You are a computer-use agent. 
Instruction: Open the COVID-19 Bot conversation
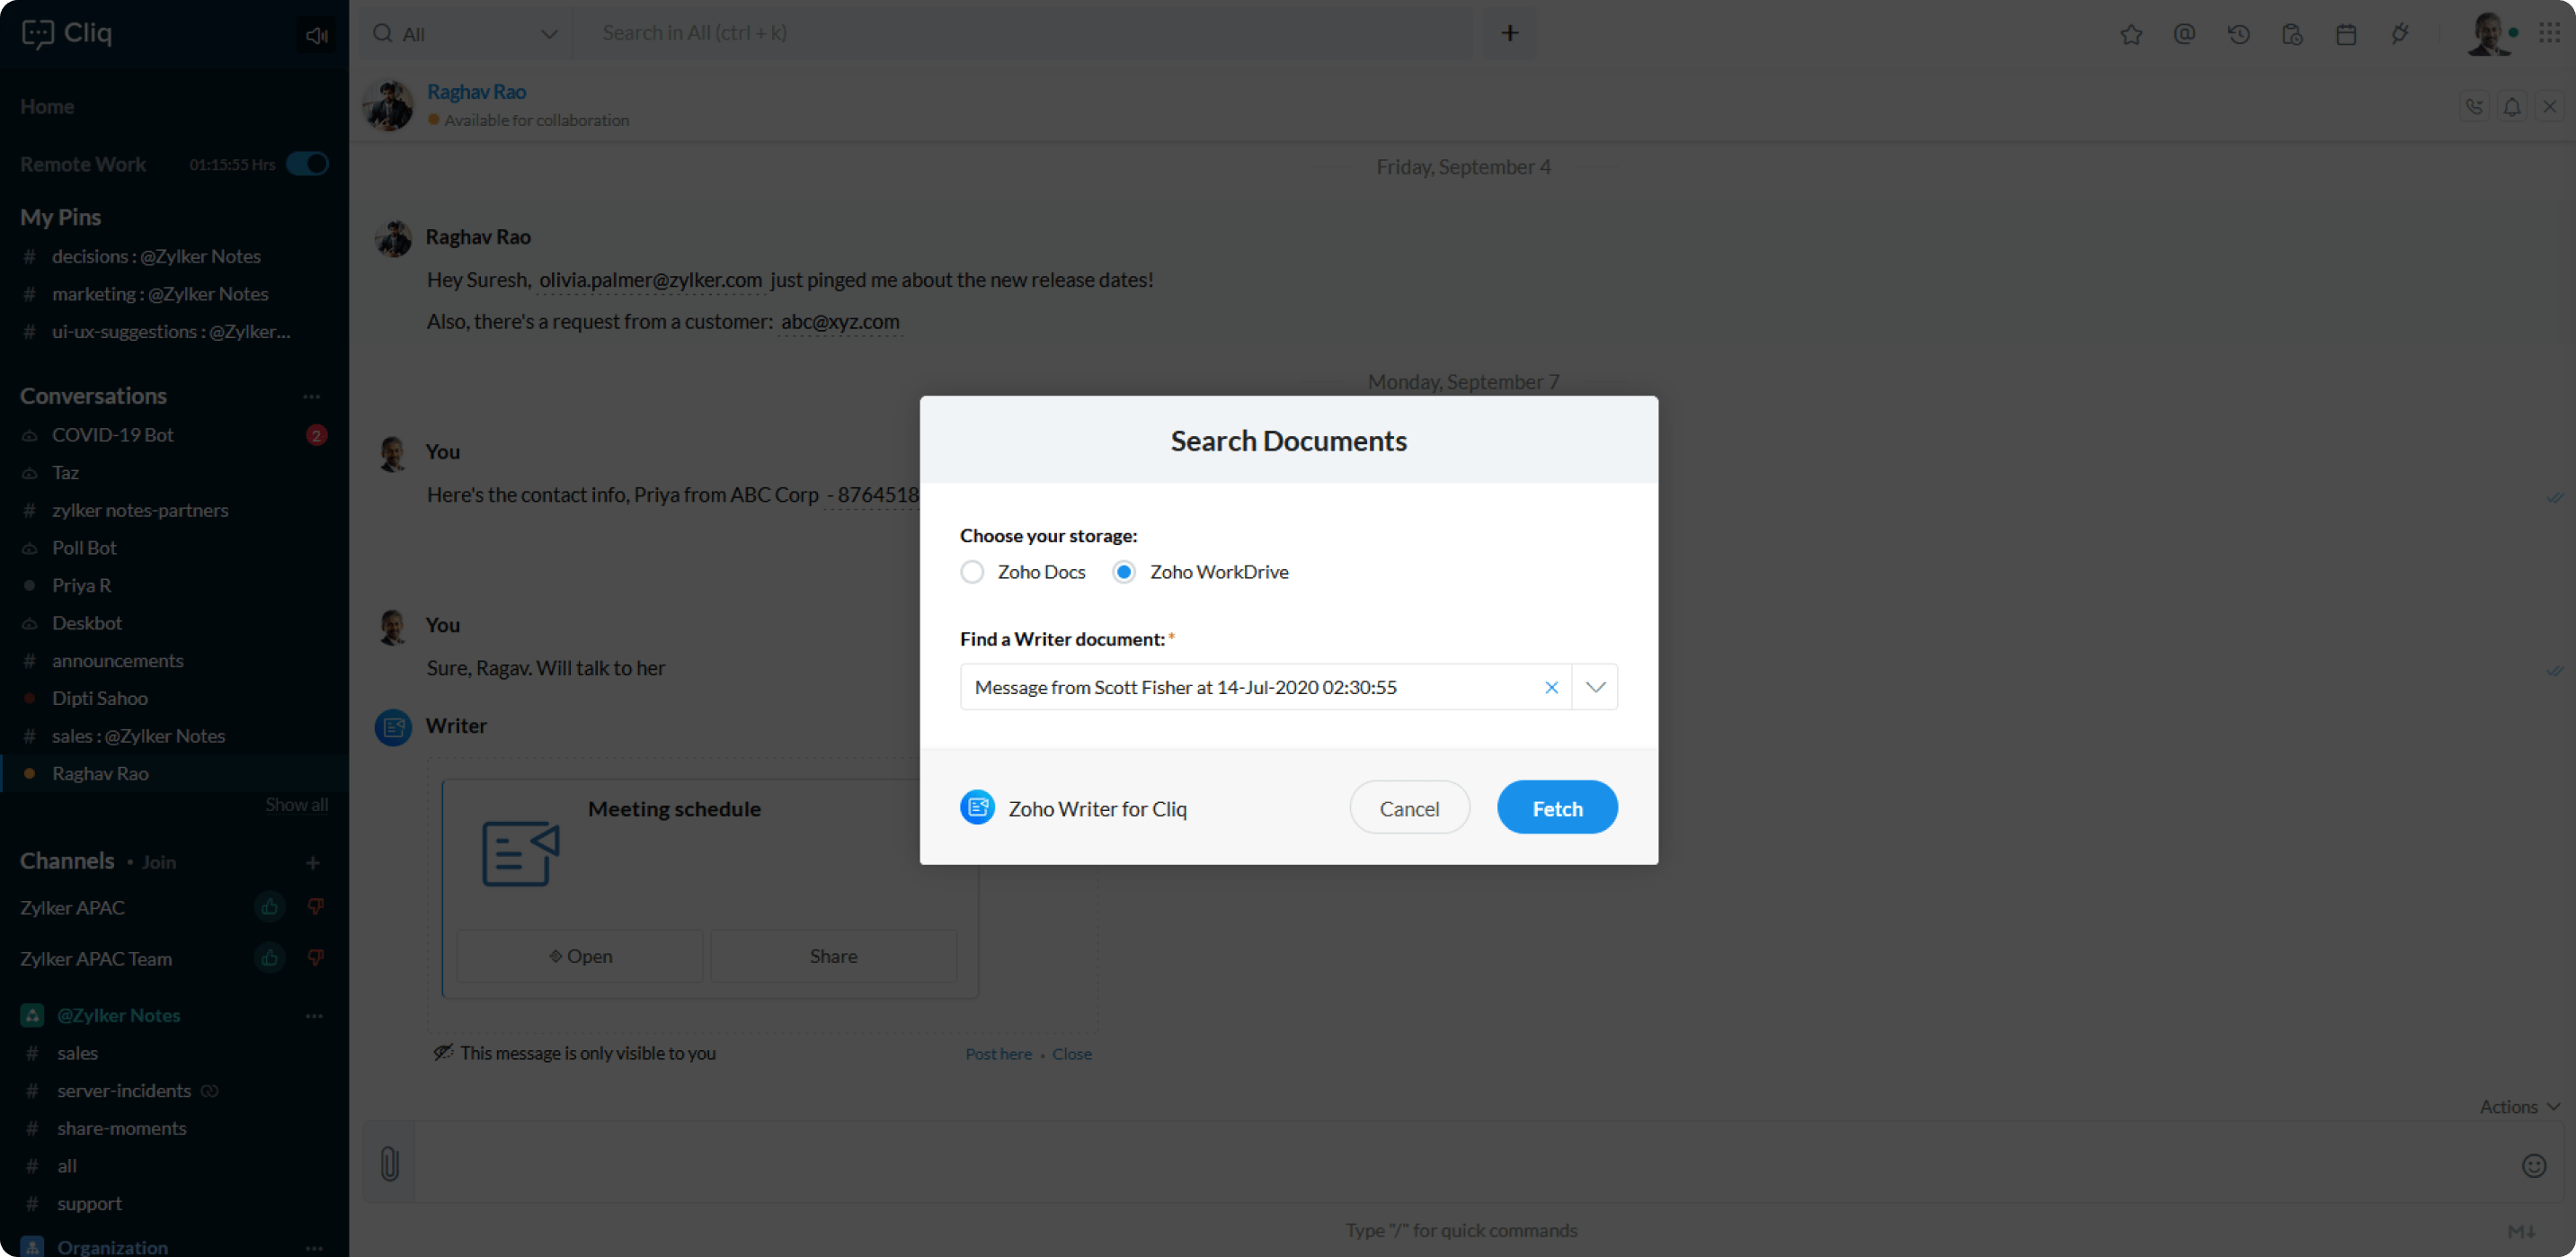(x=174, y=435)
